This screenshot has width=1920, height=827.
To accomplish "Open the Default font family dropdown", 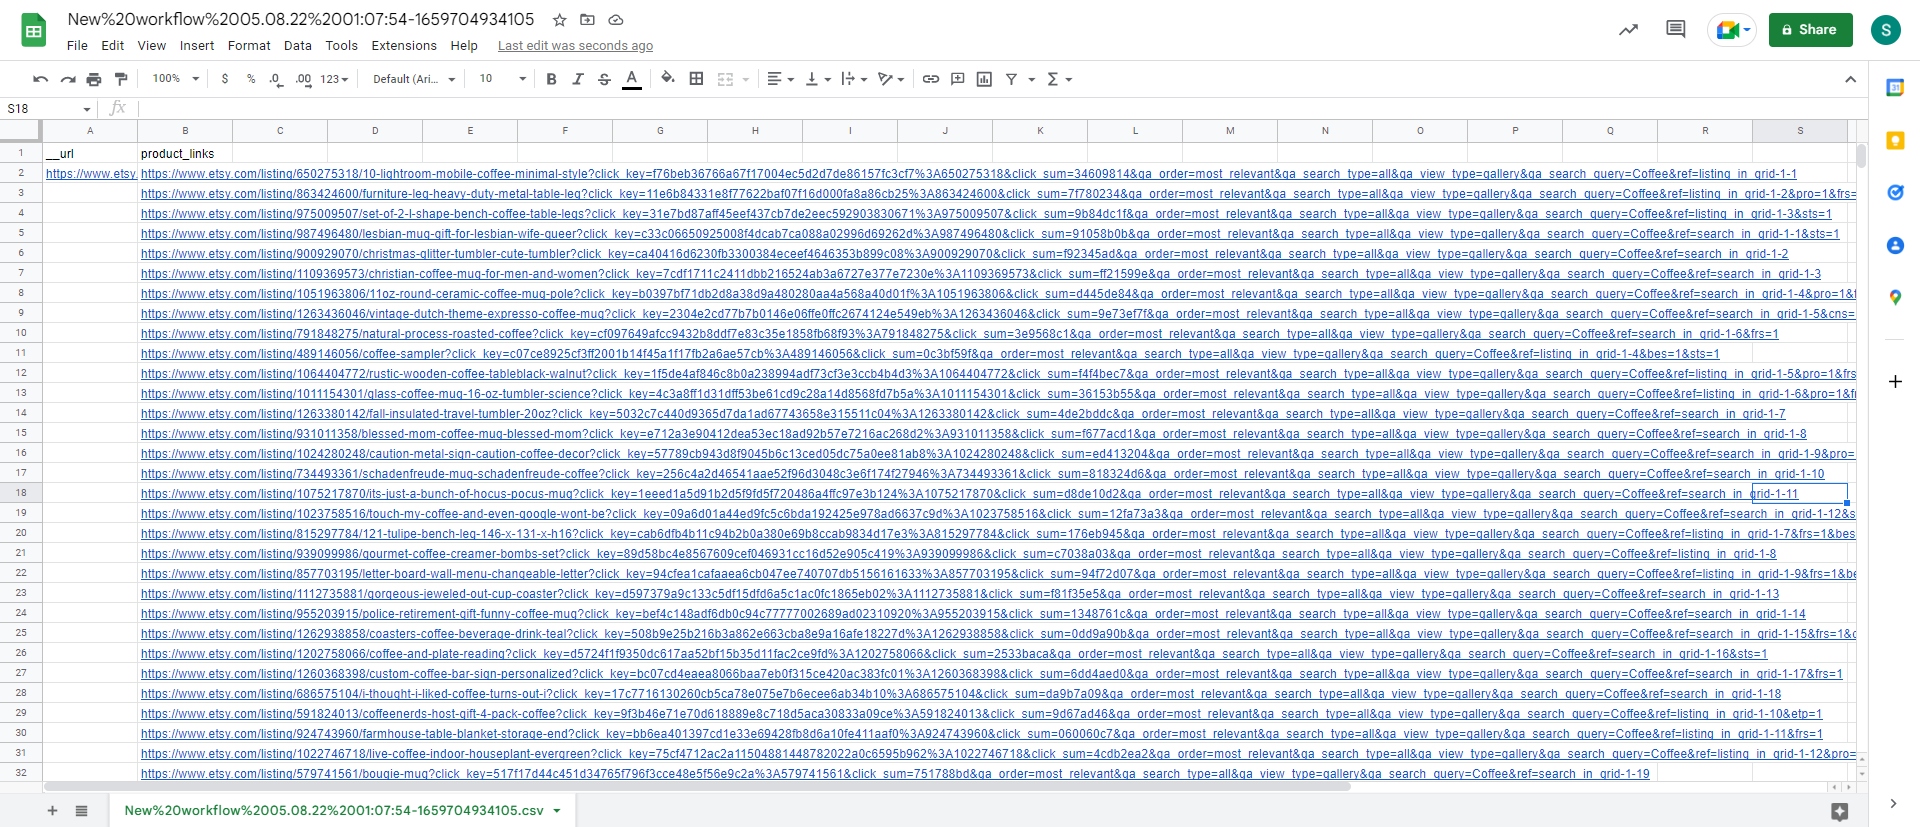I will (x=414, y=79).
